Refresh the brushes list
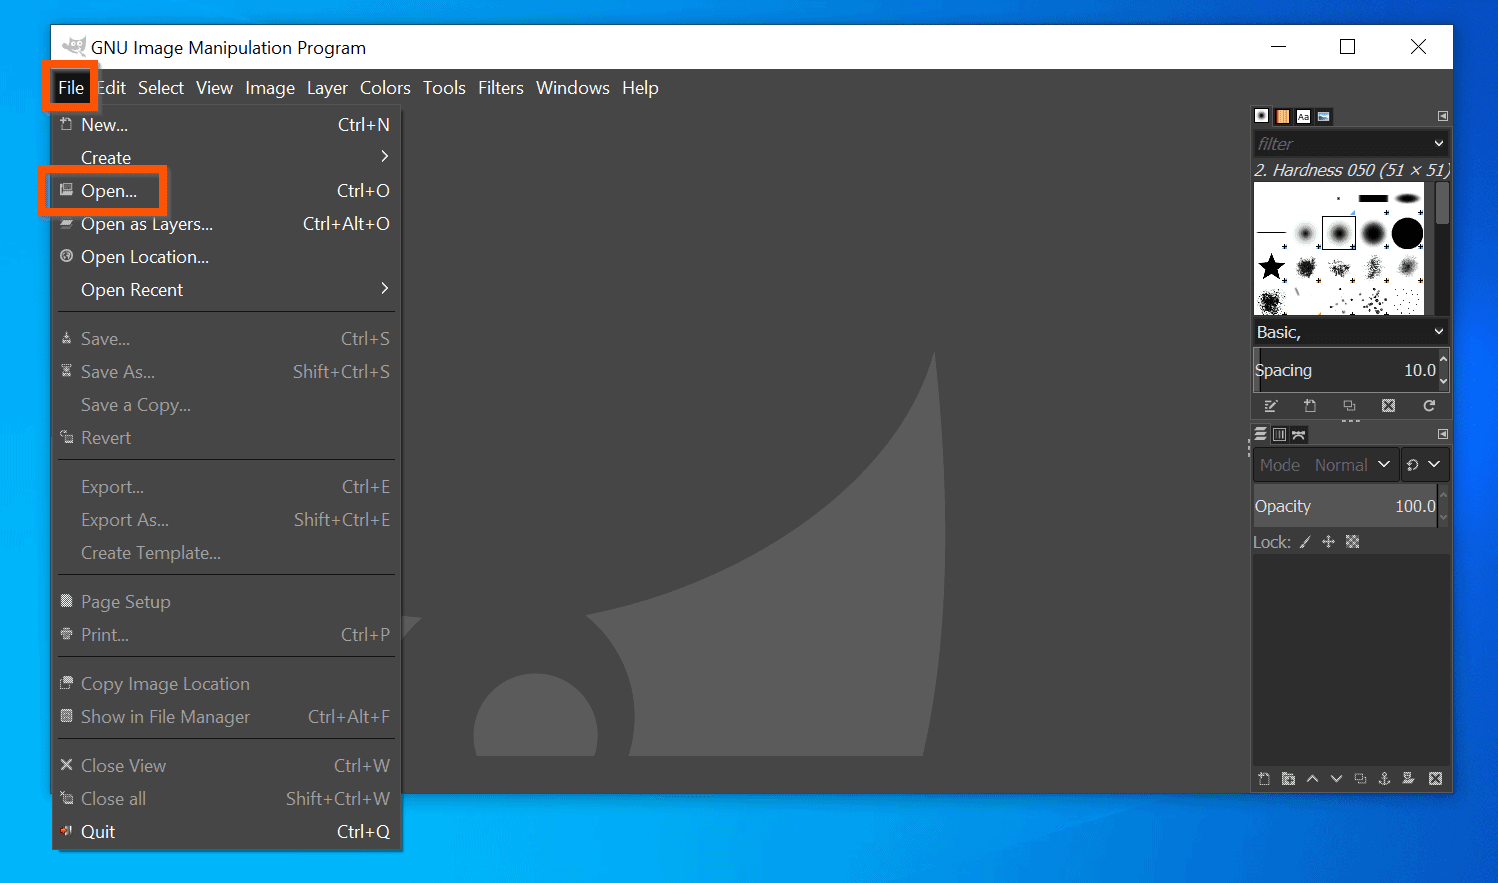Screen dimensions: 1498x883 tap(1429, 406)
